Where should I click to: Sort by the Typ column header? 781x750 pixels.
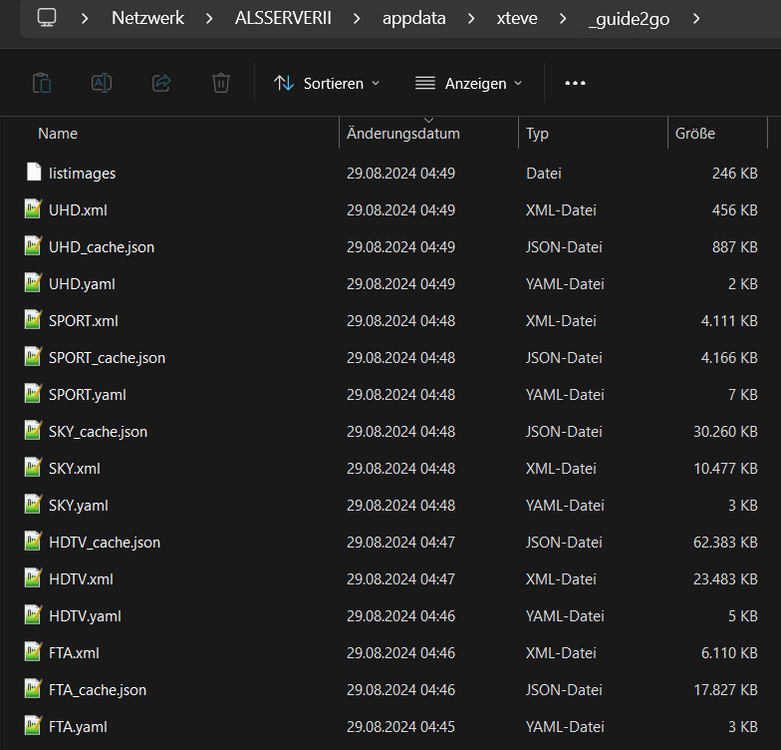[x=537, y=133]
